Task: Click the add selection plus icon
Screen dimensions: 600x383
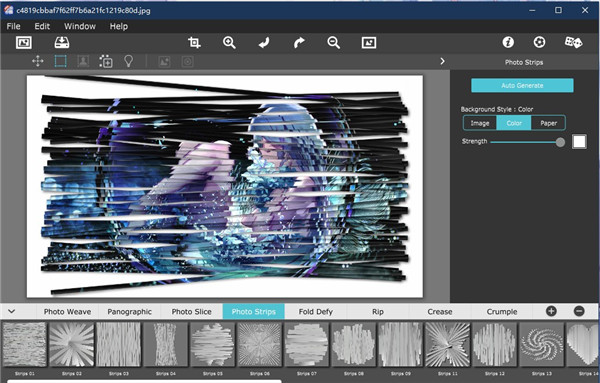Action: pos(106,61)
